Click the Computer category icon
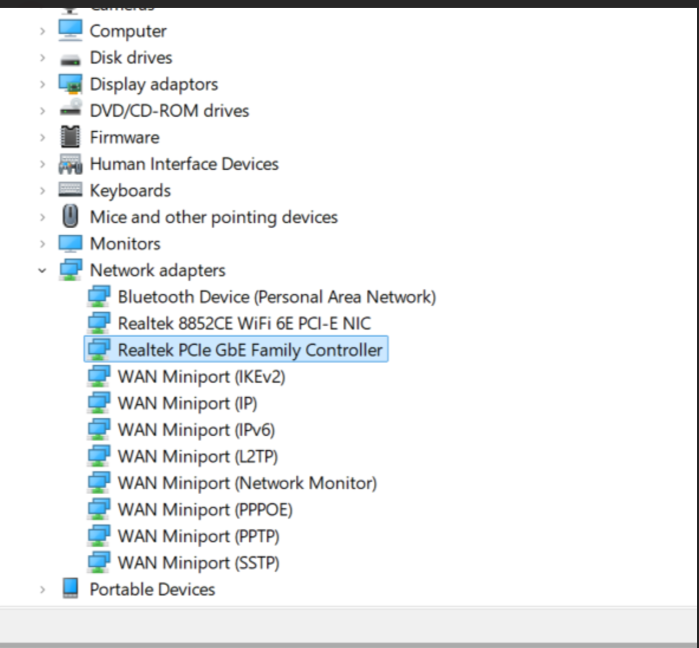The image size is (699, 648). [70, 31]
